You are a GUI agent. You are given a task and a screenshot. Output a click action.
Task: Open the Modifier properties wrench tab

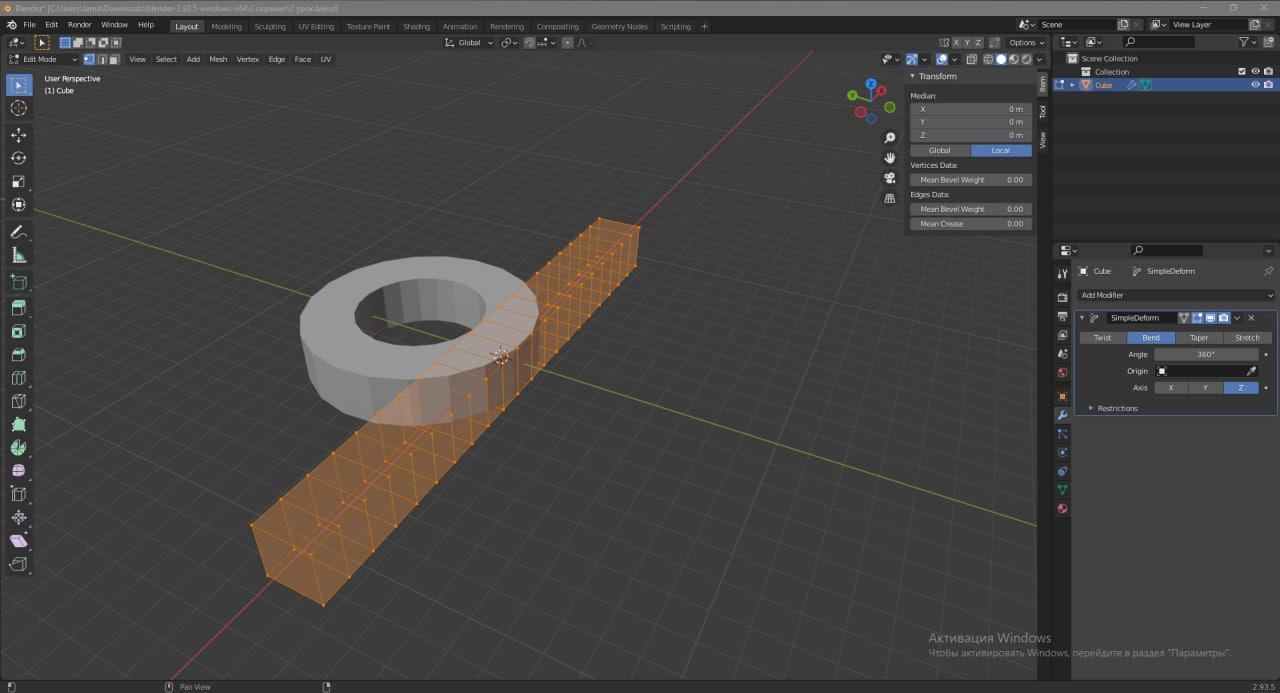pyautogui.click(x=1062, y=415)
